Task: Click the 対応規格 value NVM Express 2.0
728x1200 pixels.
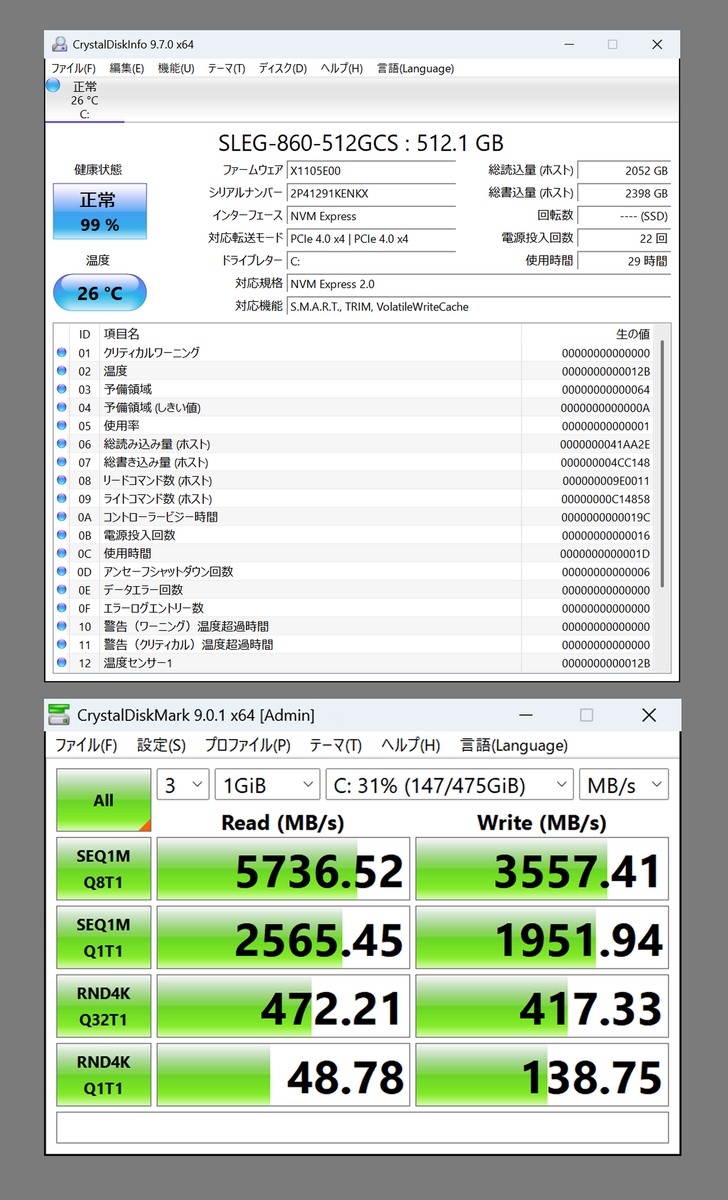Action: [478, 284]
